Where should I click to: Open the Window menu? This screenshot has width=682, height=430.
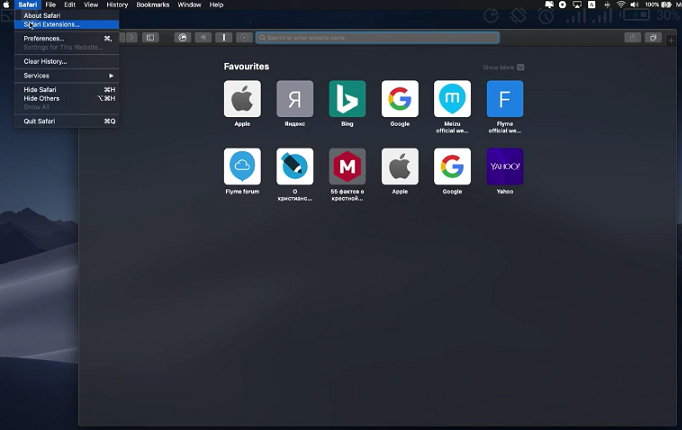pyautogui.click(x=189, y=5)
